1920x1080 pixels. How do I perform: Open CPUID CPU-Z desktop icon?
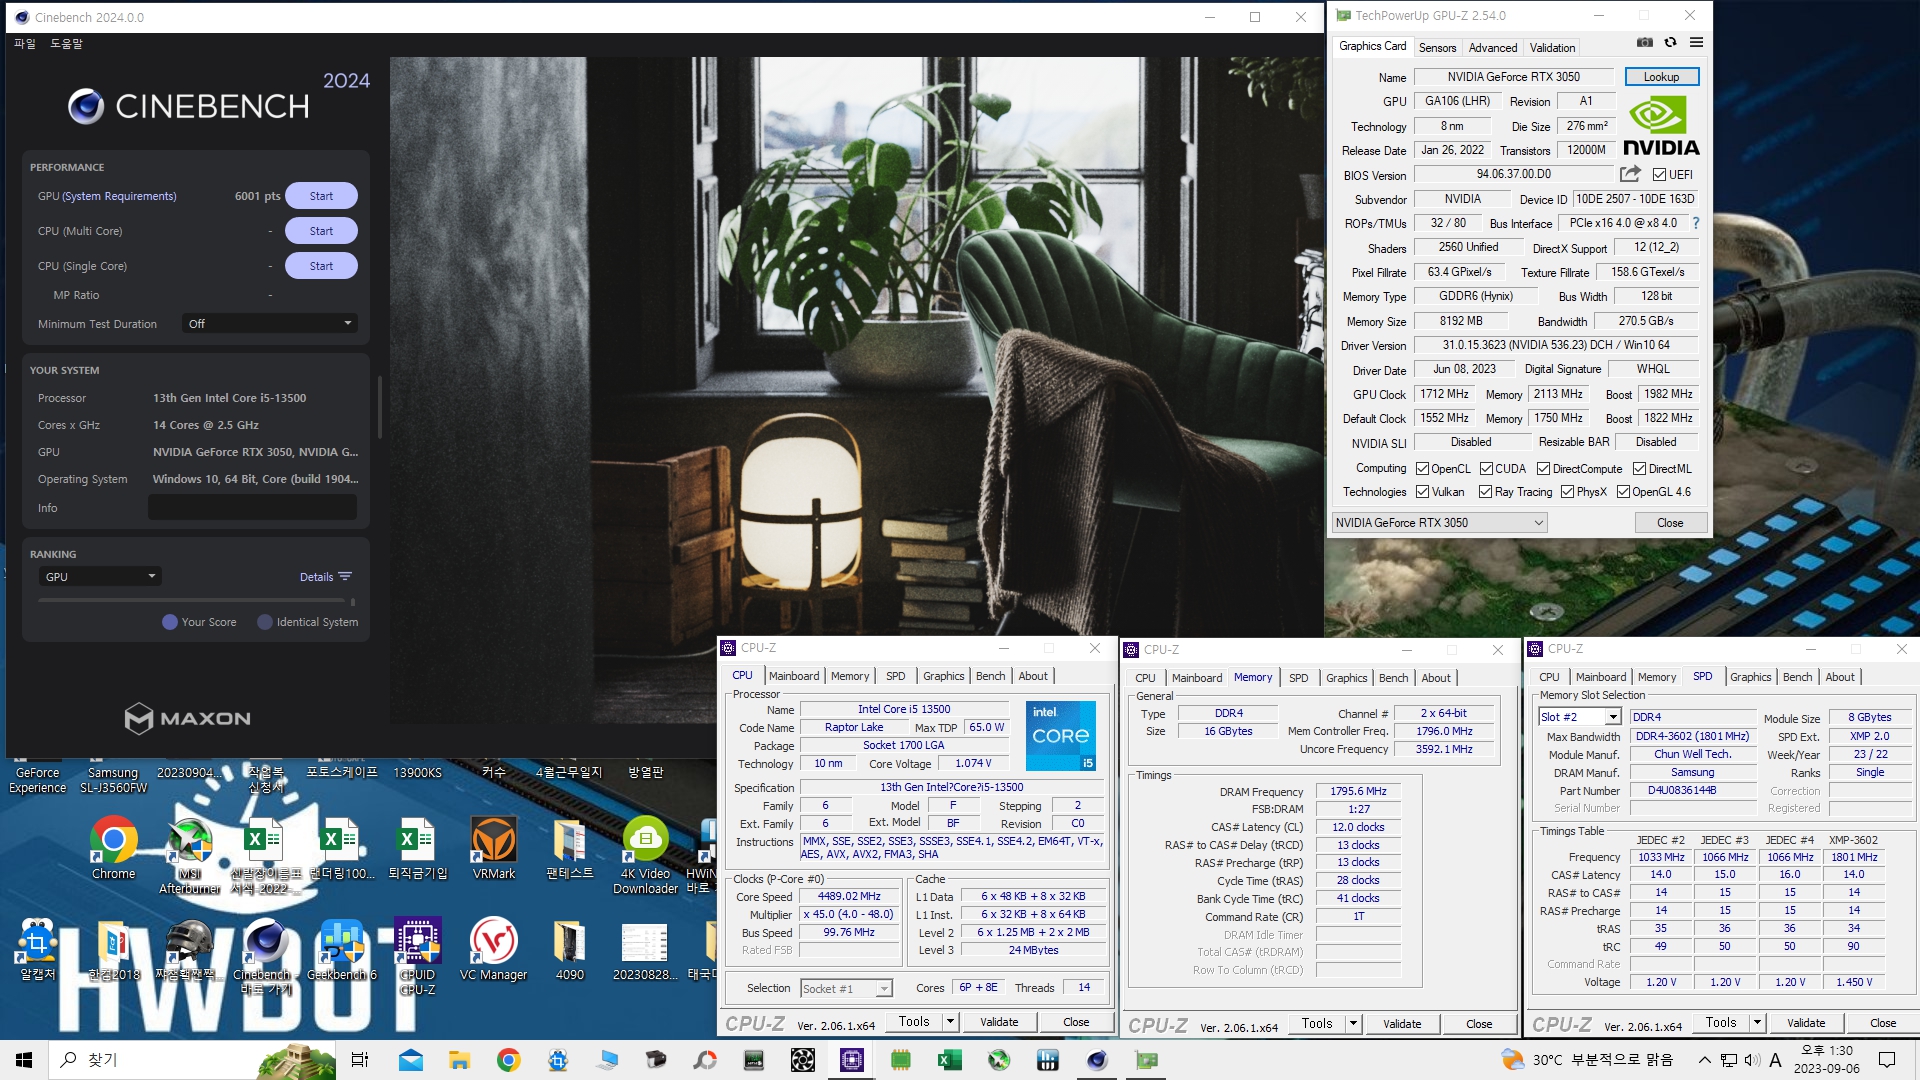[417, 956]
